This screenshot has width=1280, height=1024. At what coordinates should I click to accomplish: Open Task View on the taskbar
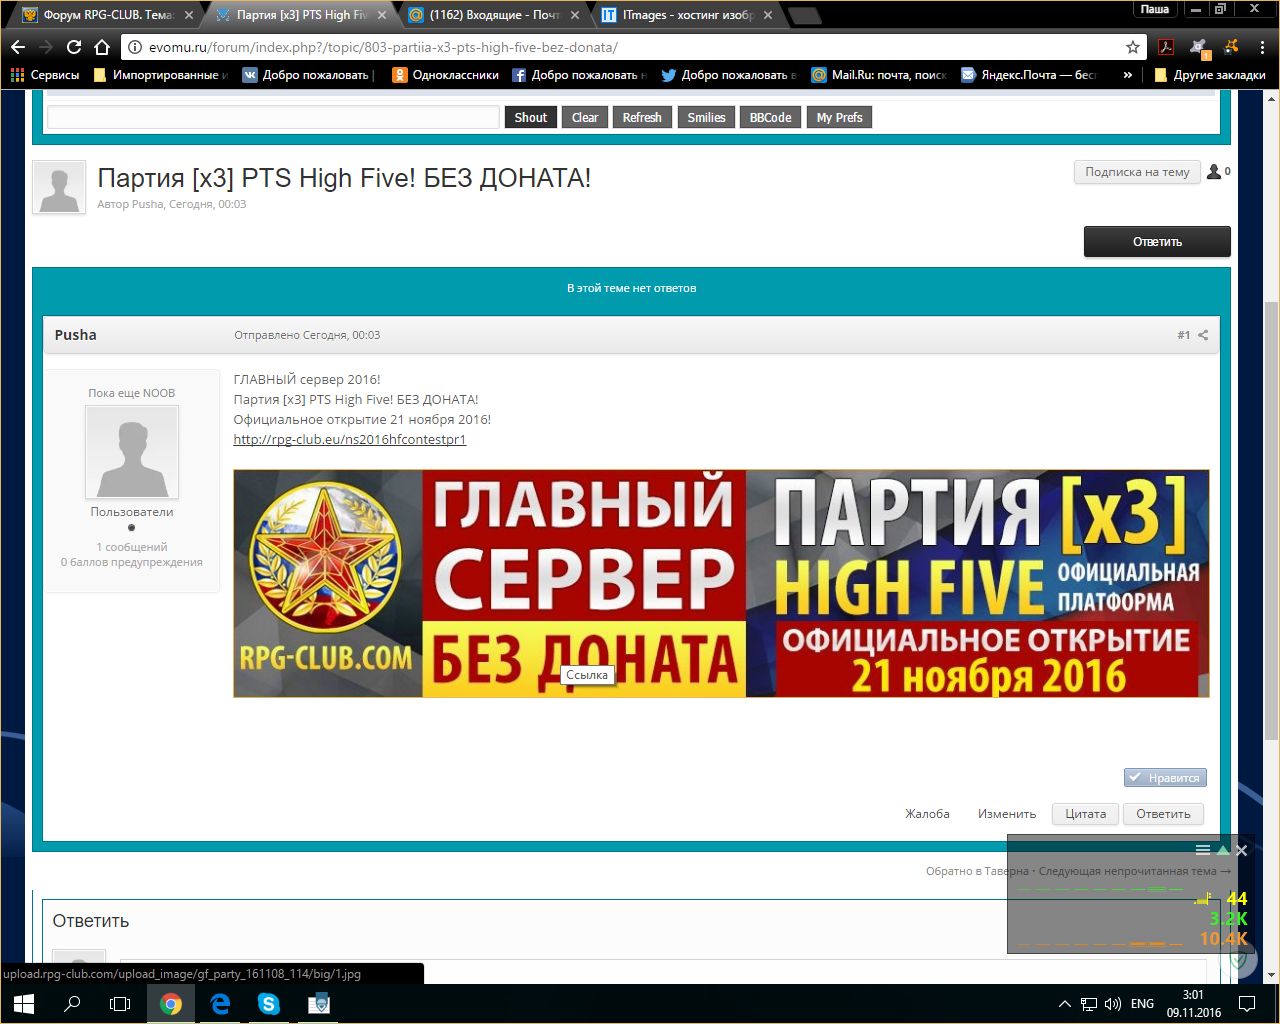[x=120, y=1003]
